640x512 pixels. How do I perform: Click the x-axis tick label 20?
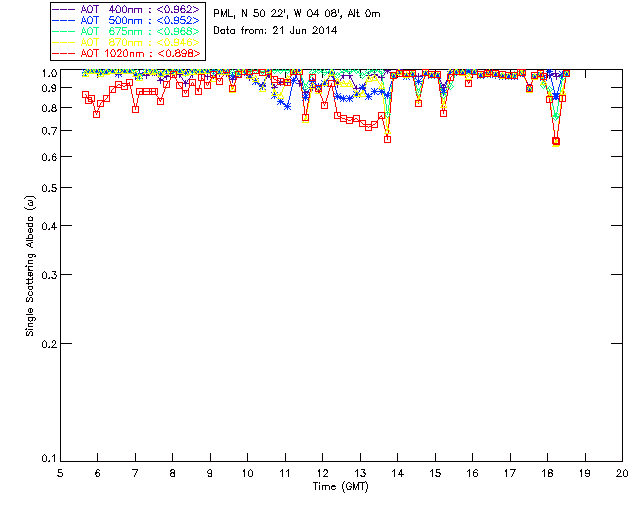click(x=622, y=473)
